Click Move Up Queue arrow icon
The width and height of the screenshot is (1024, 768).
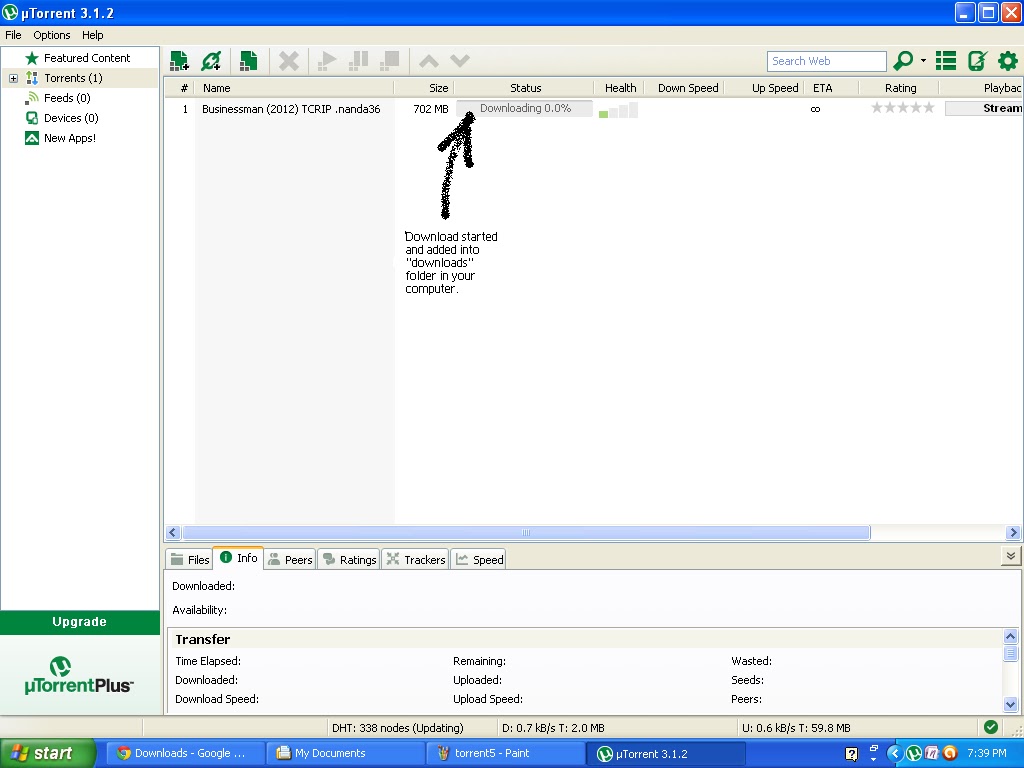pyautogui.click(x=428, y=61)
